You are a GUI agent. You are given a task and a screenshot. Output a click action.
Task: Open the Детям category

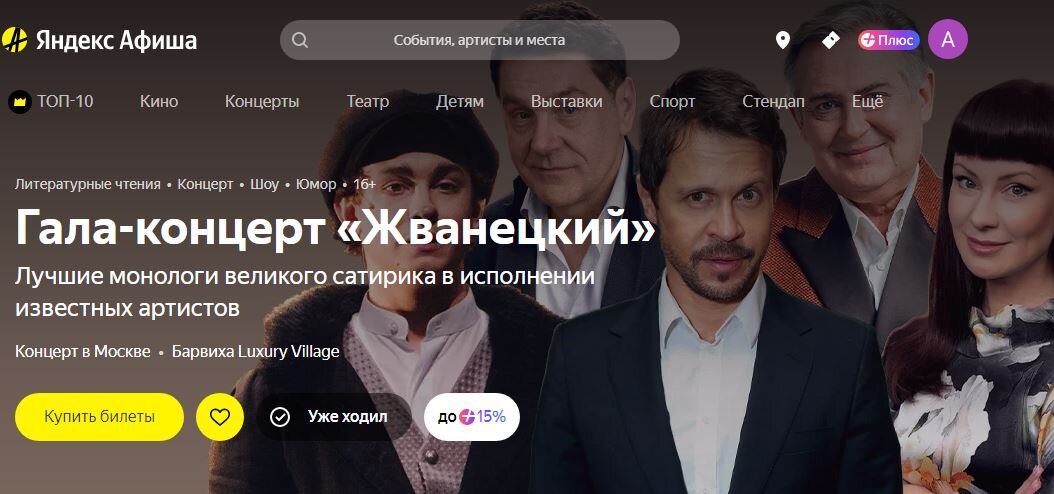[x=460, y=101]
